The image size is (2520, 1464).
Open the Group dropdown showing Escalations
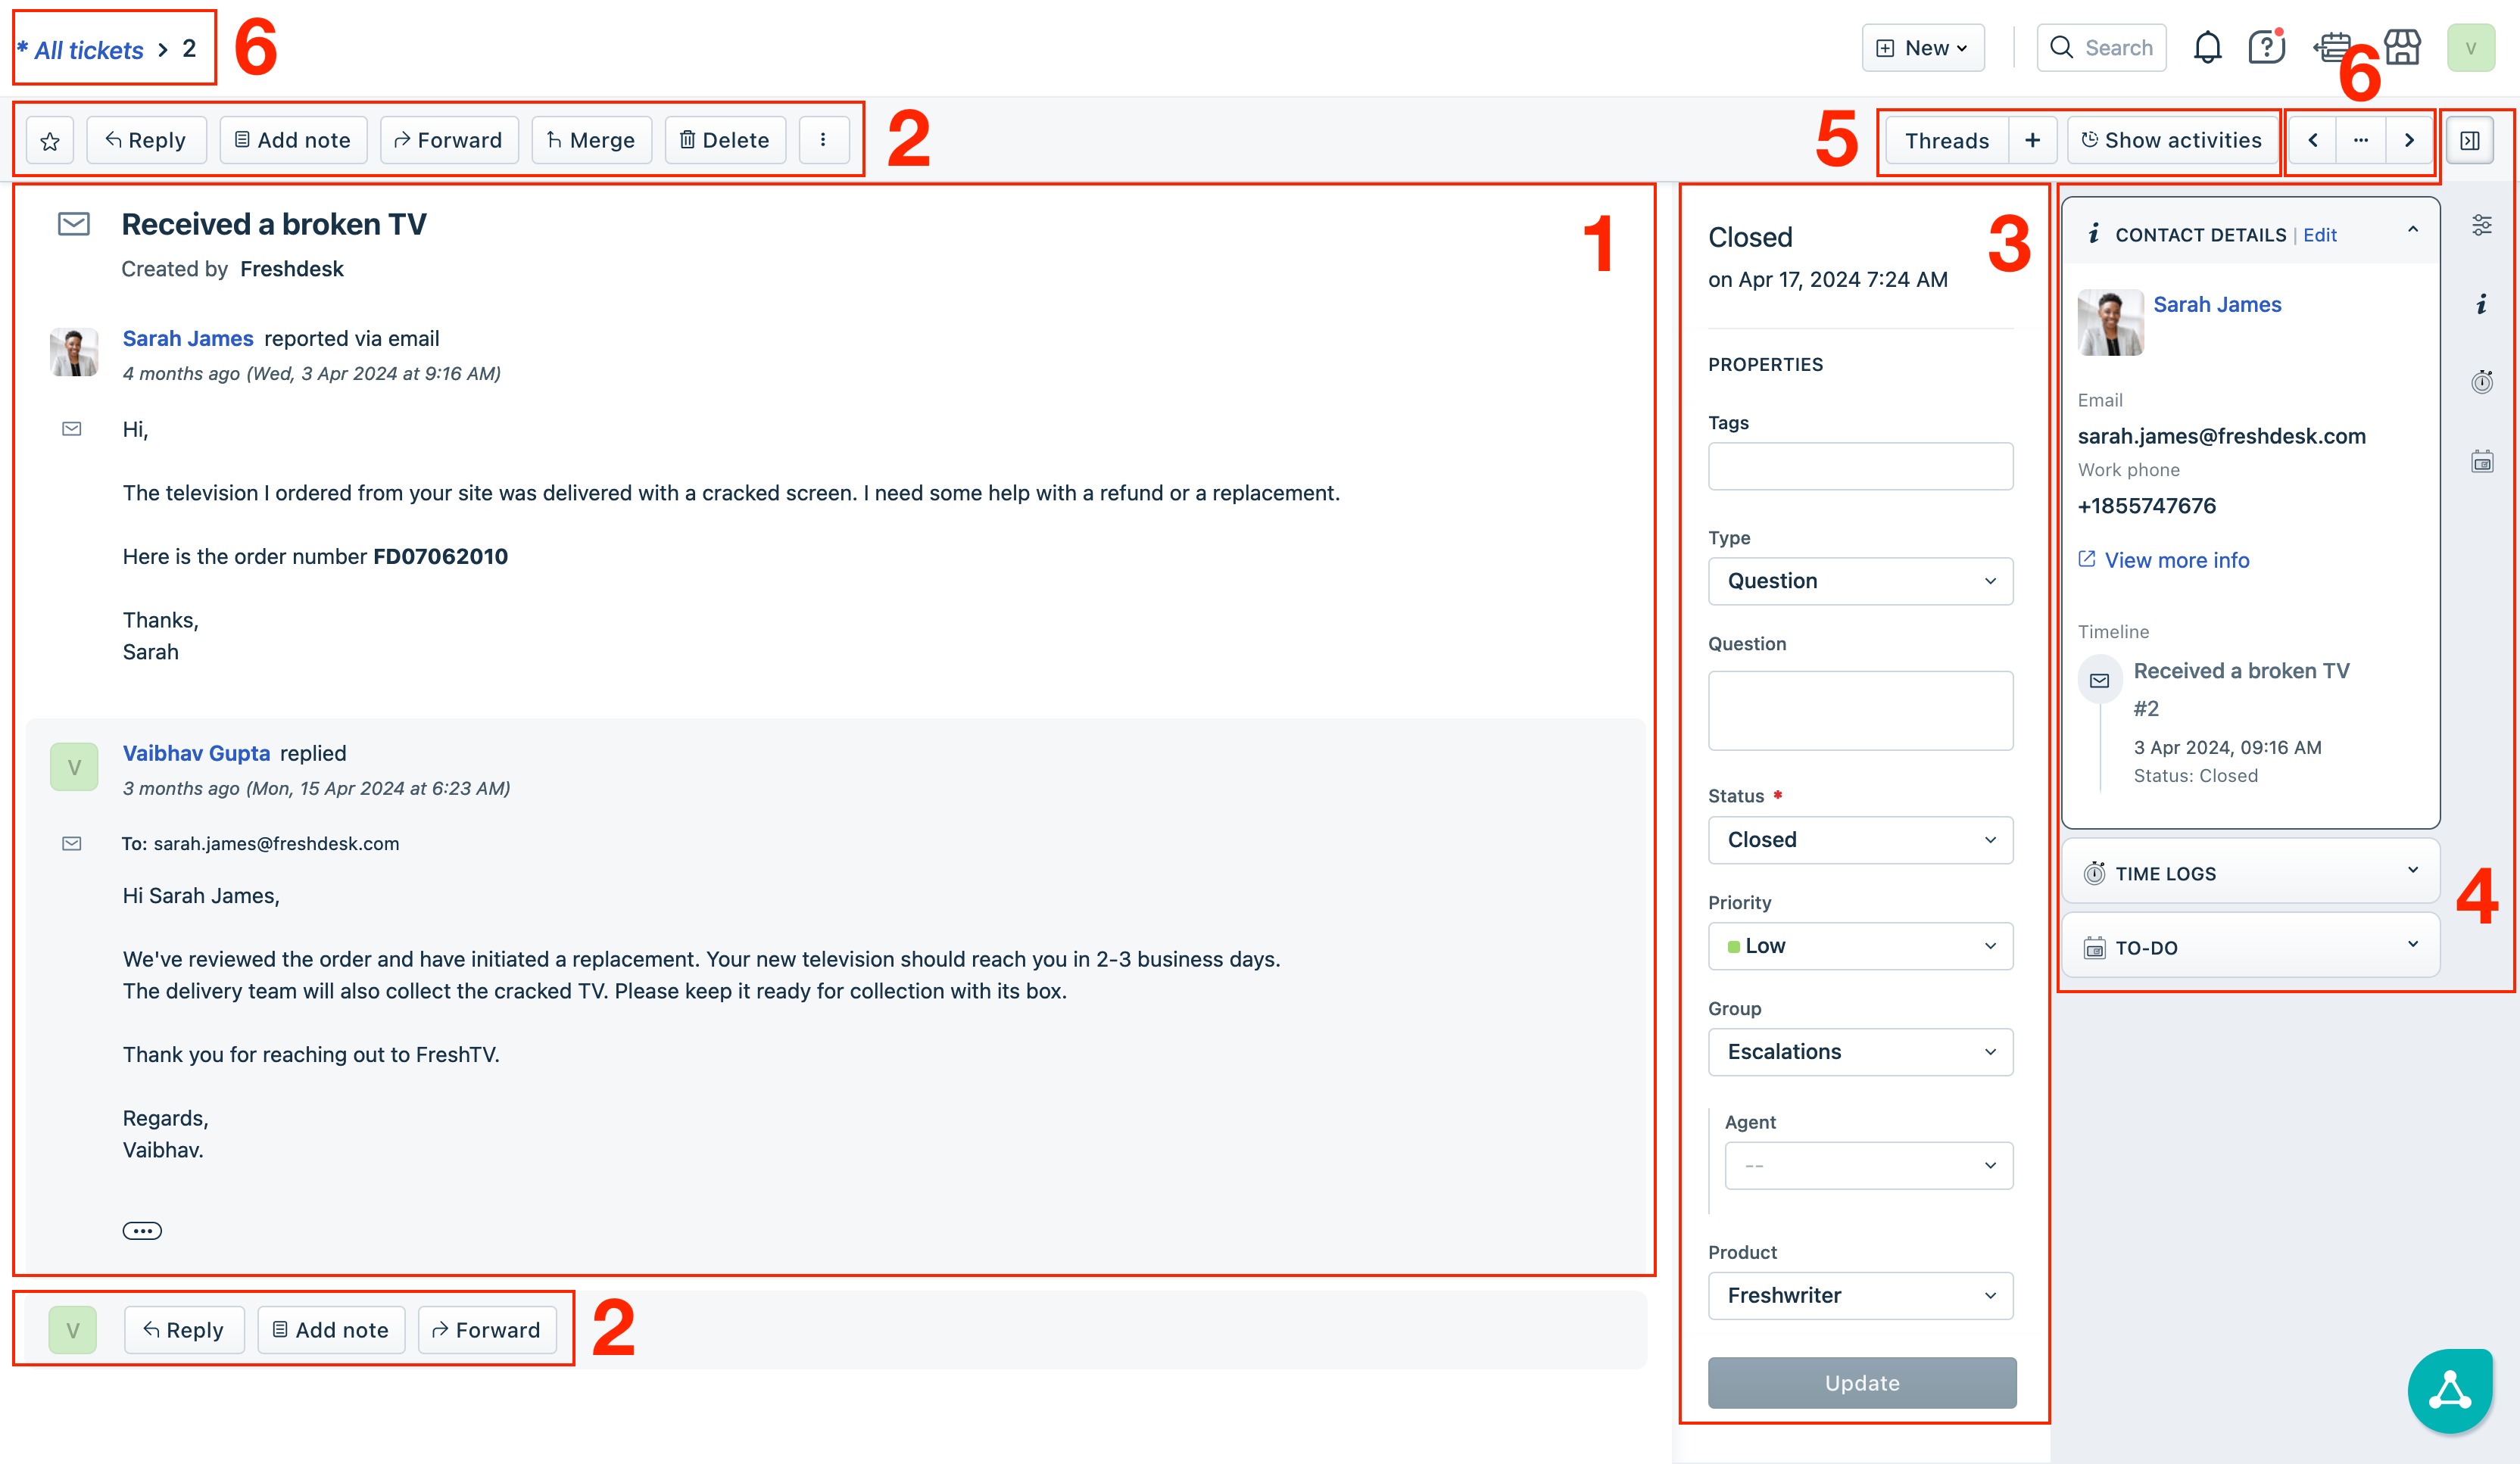tap(1860, 1052)
